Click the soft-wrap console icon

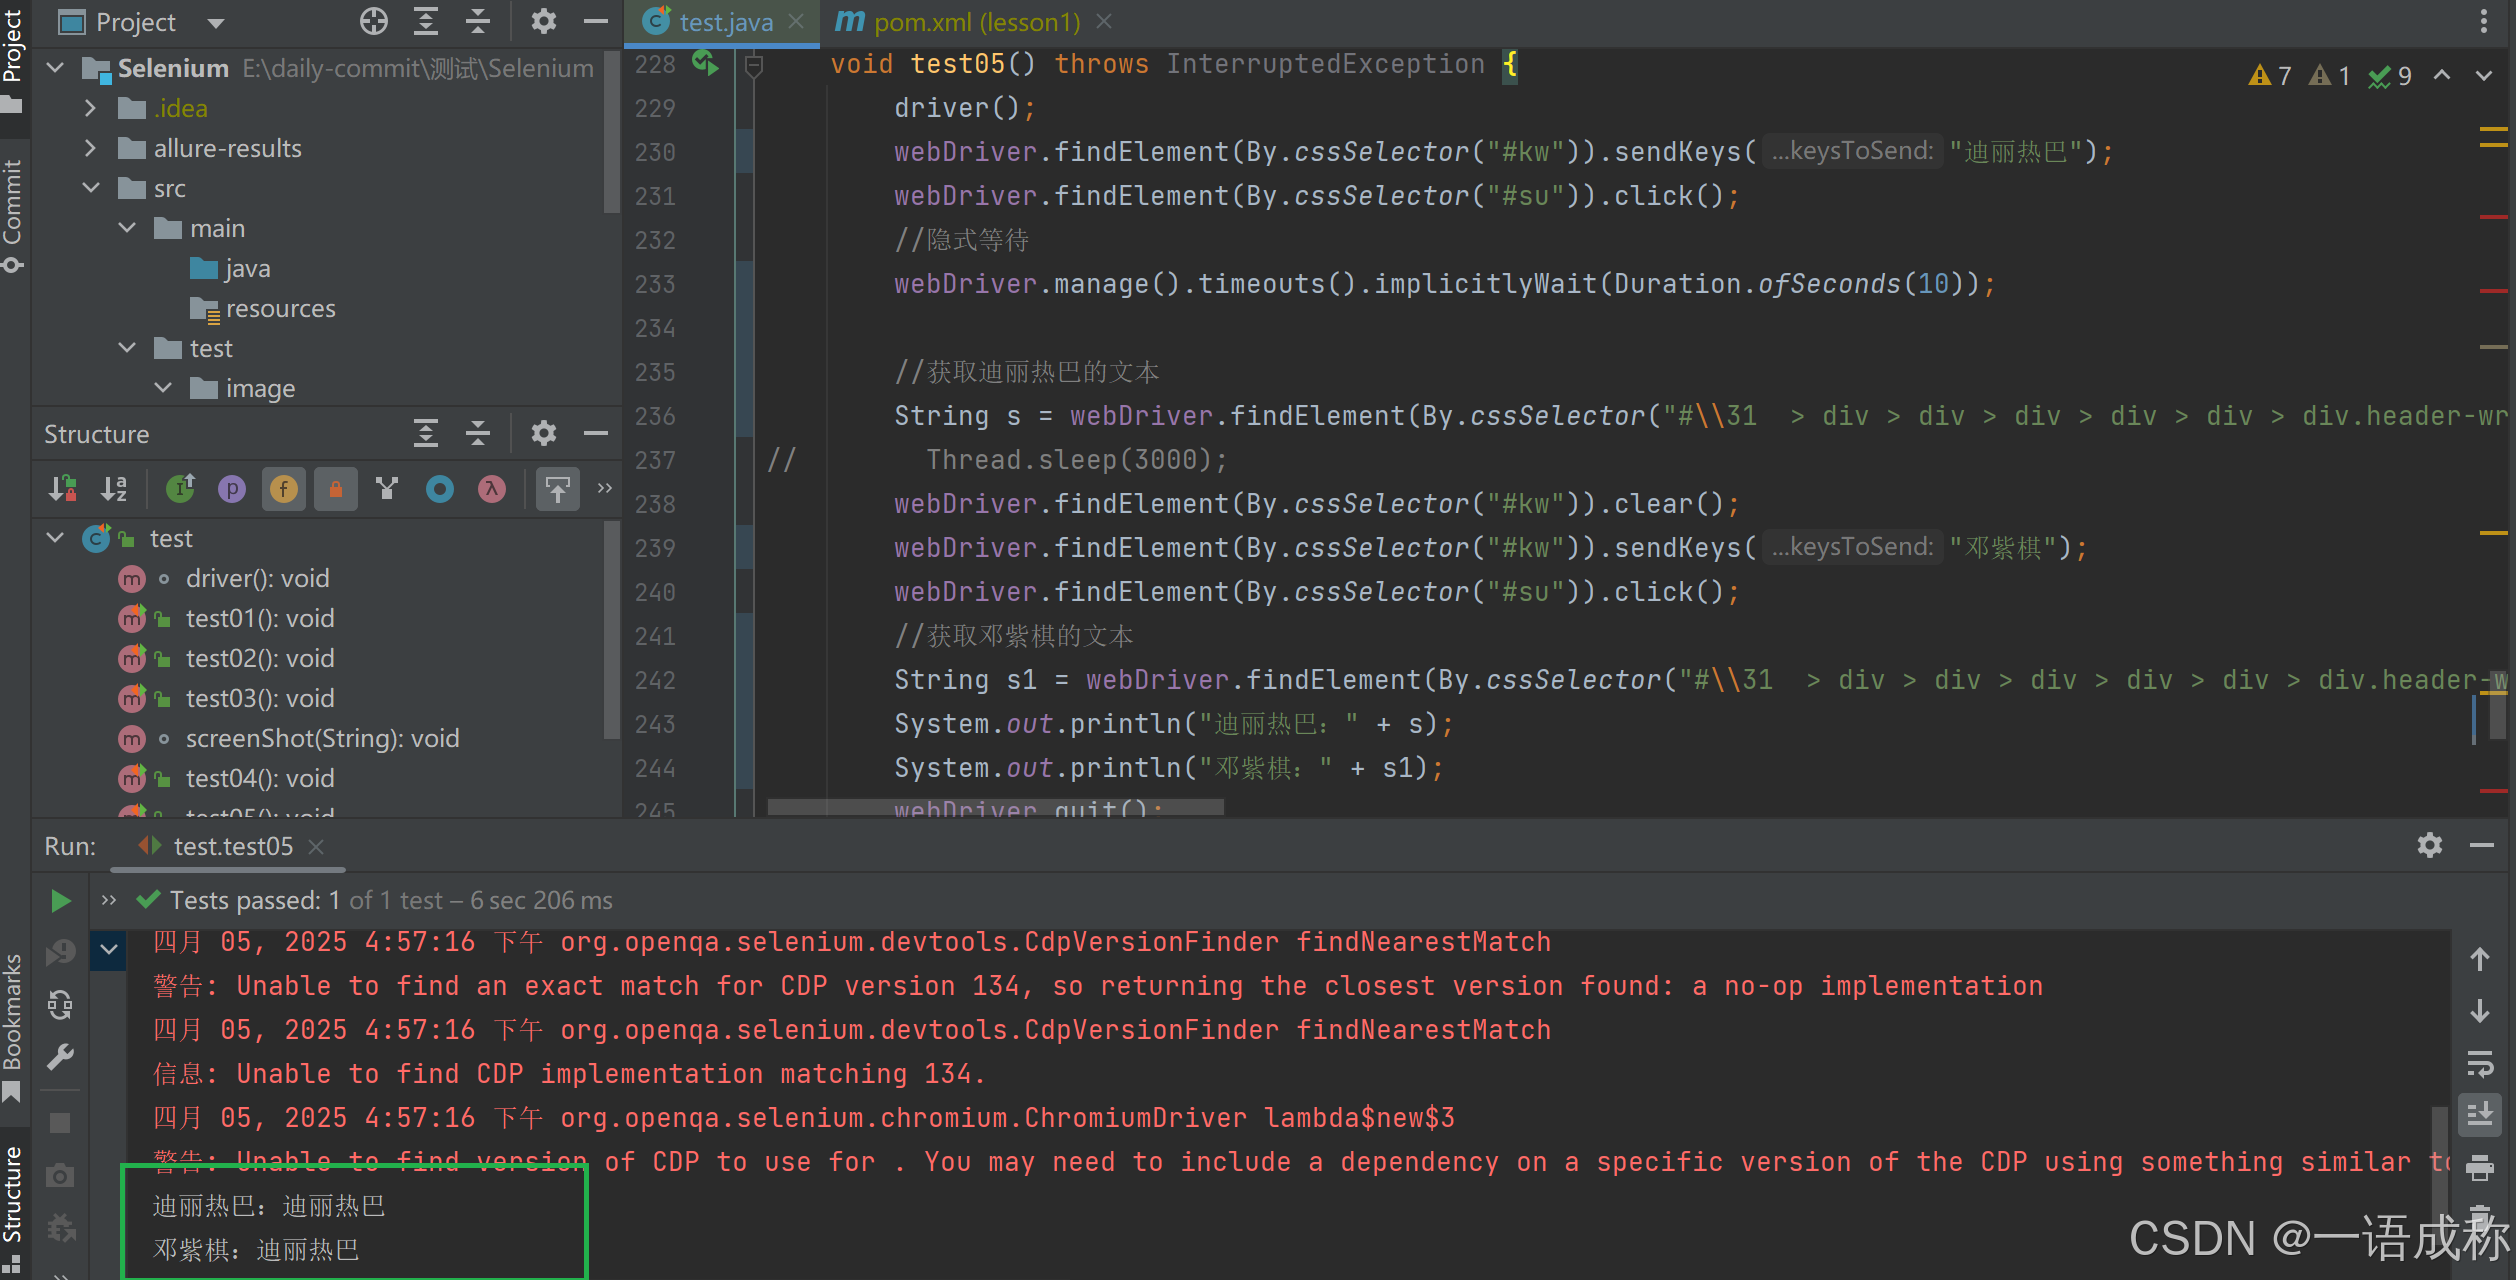coord(2480,1064)
